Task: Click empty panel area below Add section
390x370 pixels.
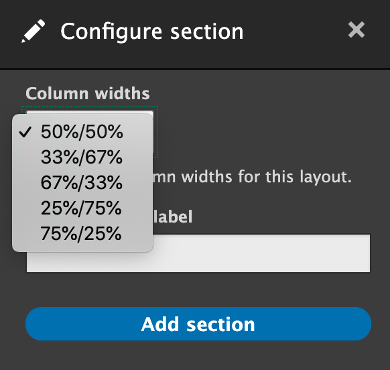Action: click(198, 355)
